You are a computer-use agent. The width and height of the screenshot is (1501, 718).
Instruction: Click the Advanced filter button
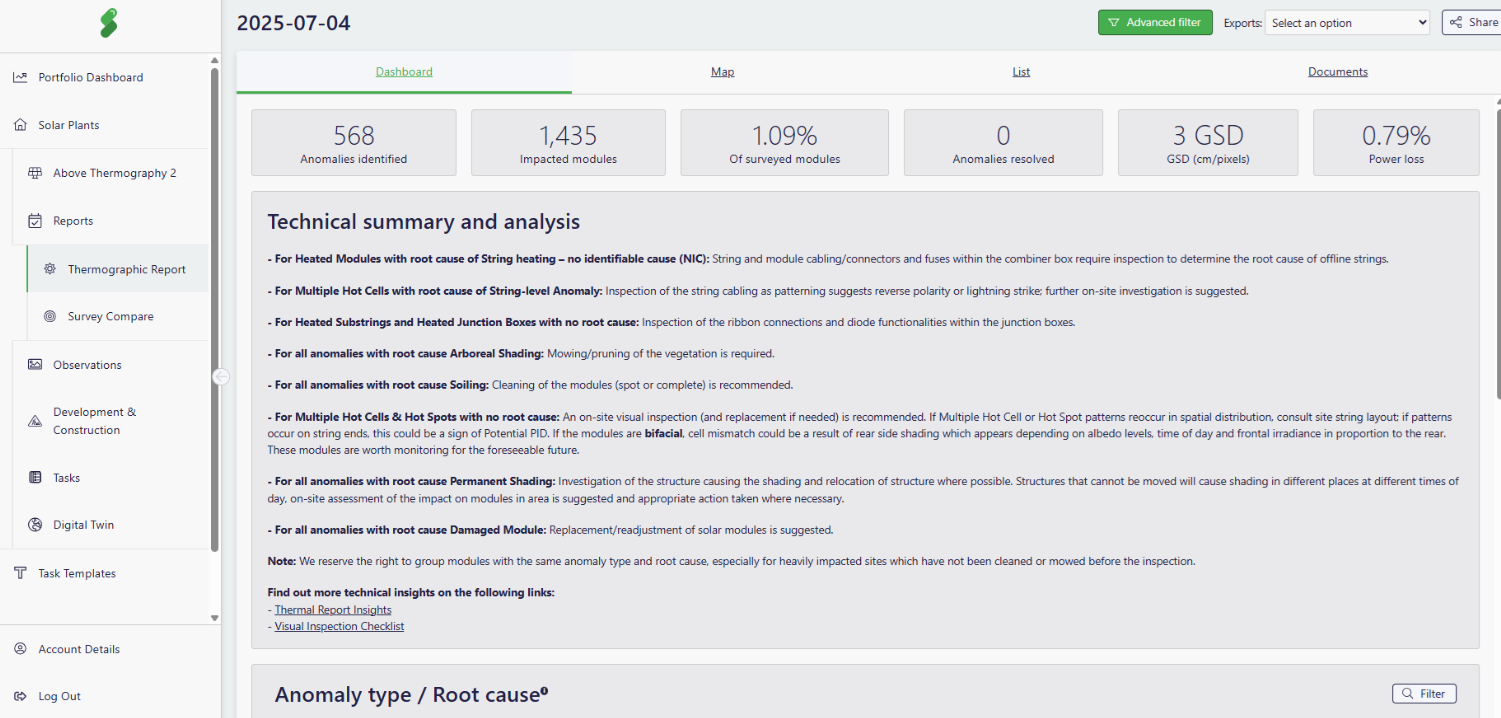1155,23
